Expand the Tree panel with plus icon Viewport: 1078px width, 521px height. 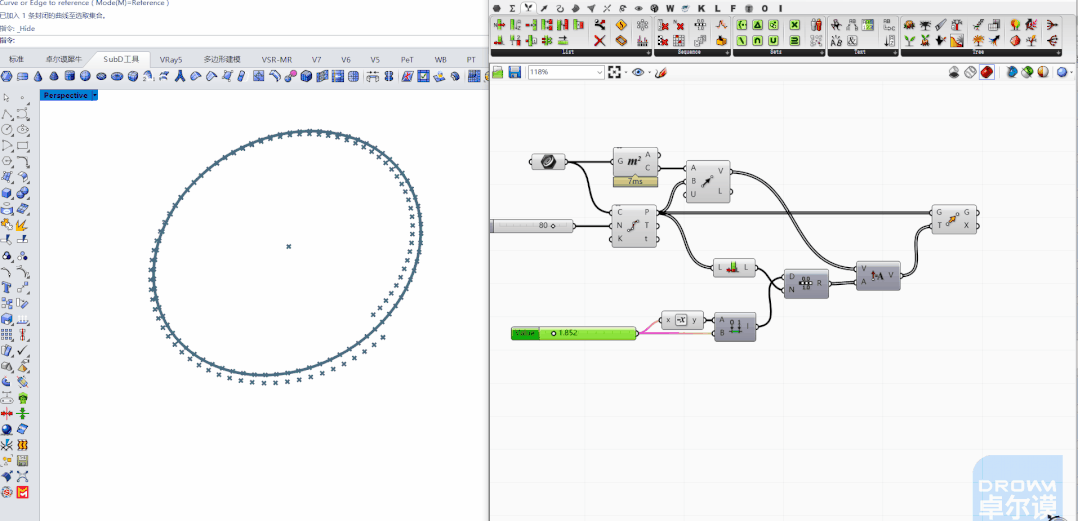1059,53
